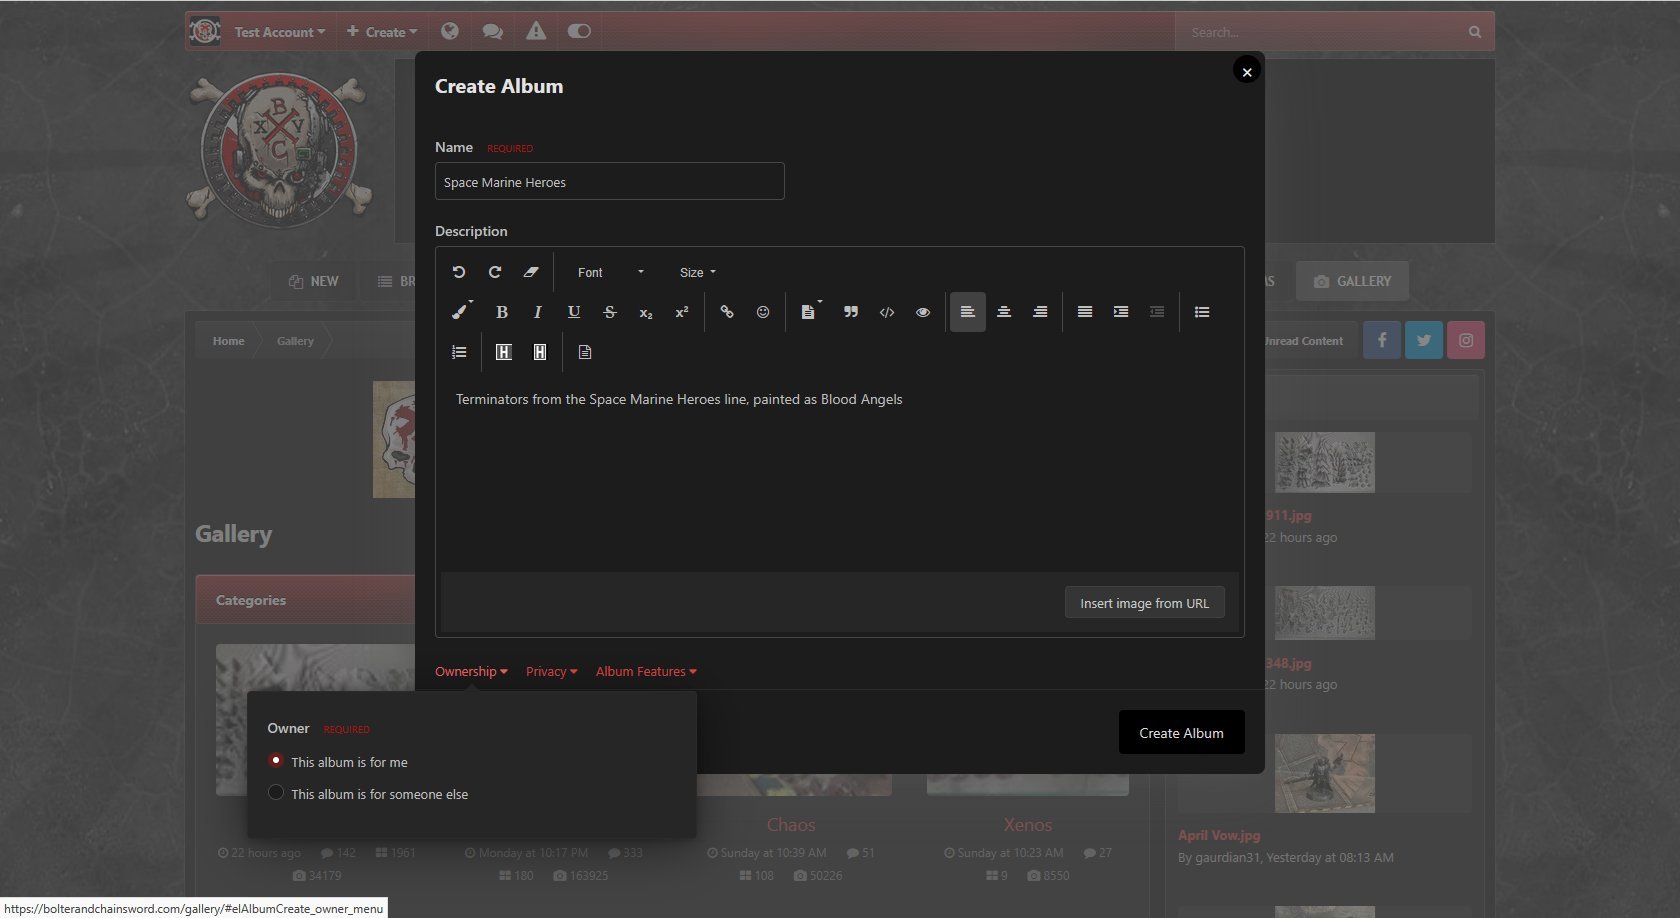Select 'This album is for me' option
1680x918 pixels.
coord(277,761)
